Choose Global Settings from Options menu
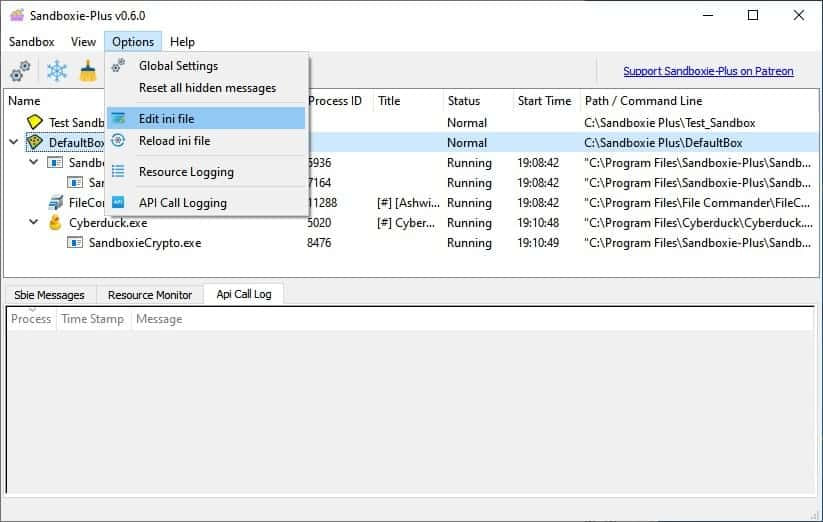 pos(206,66)
